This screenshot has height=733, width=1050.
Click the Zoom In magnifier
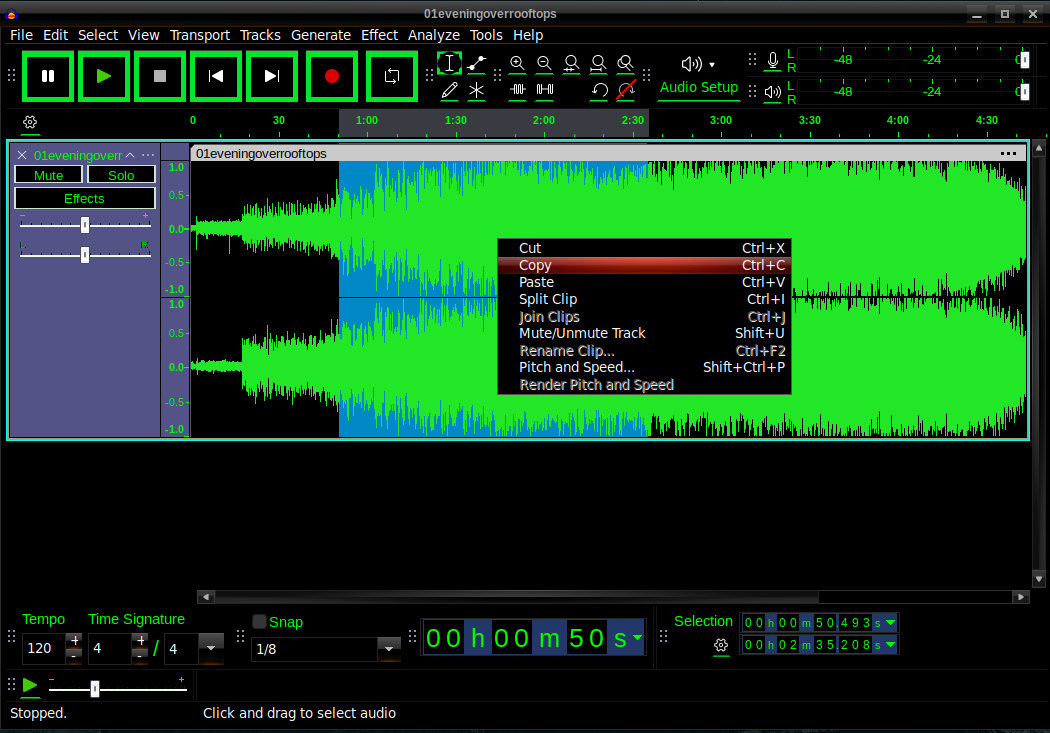pyautogui.click(x=517, y=64)
